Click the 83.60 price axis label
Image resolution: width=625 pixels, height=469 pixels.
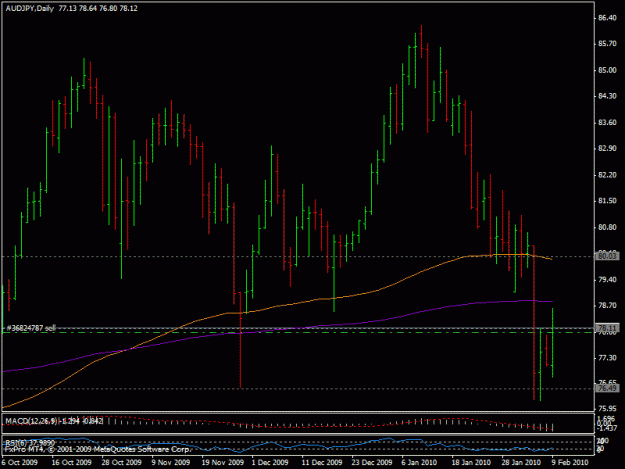[x=607, y=122]
